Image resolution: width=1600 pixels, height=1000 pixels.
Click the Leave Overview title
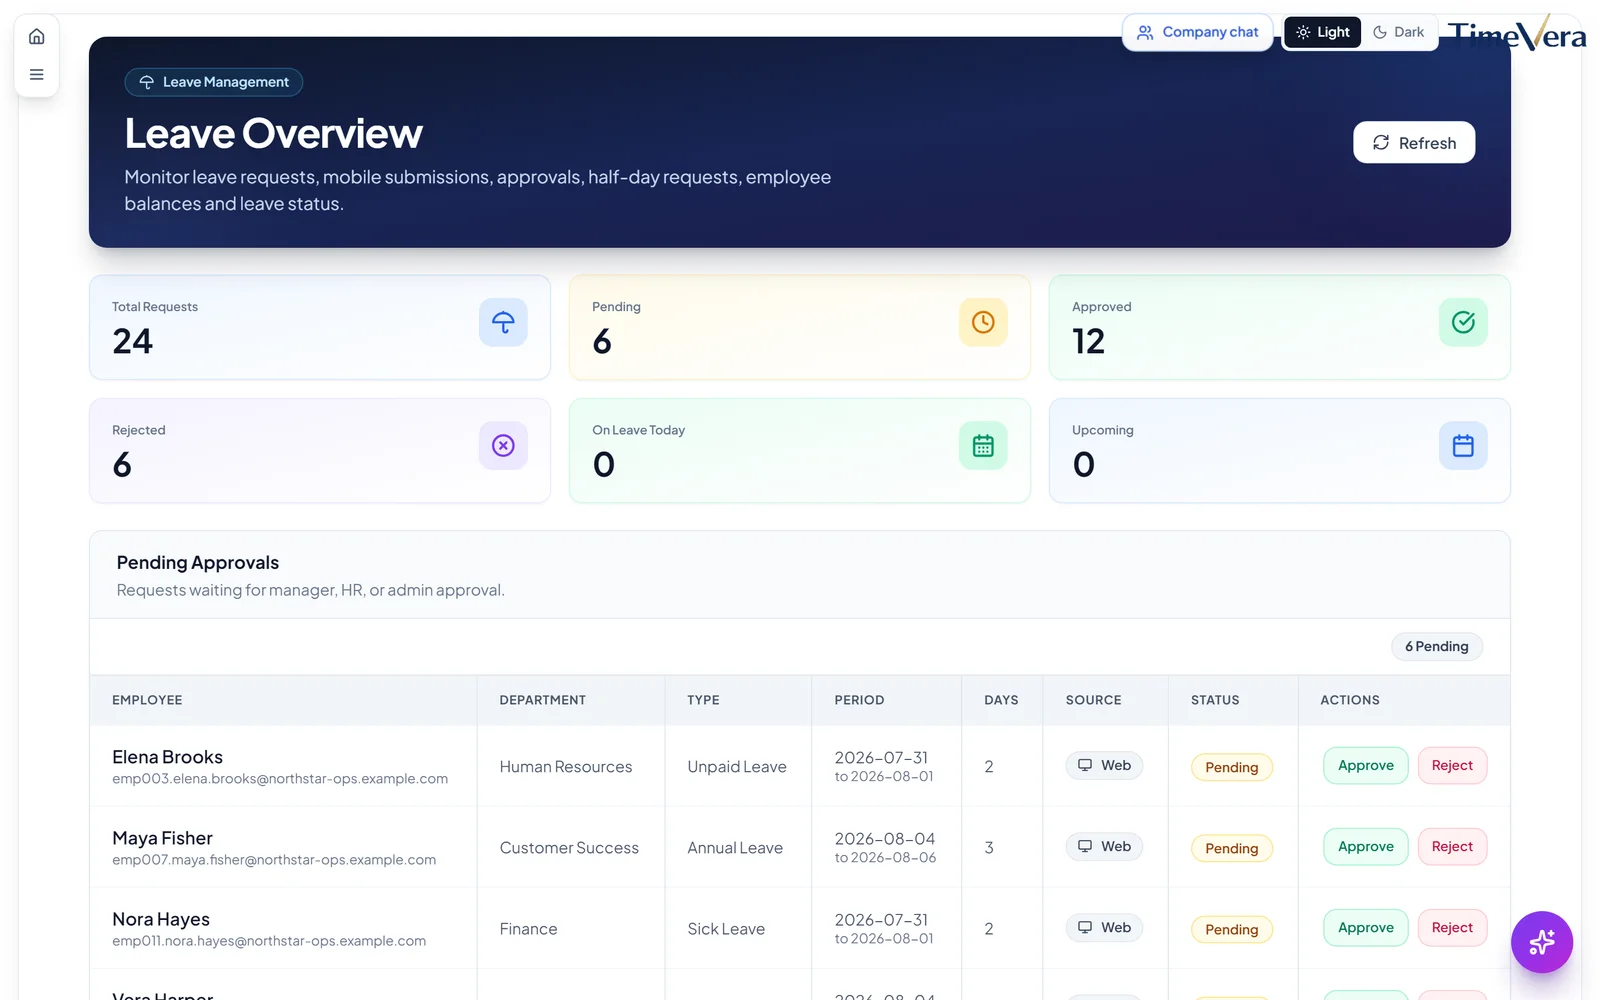point(274,133)
